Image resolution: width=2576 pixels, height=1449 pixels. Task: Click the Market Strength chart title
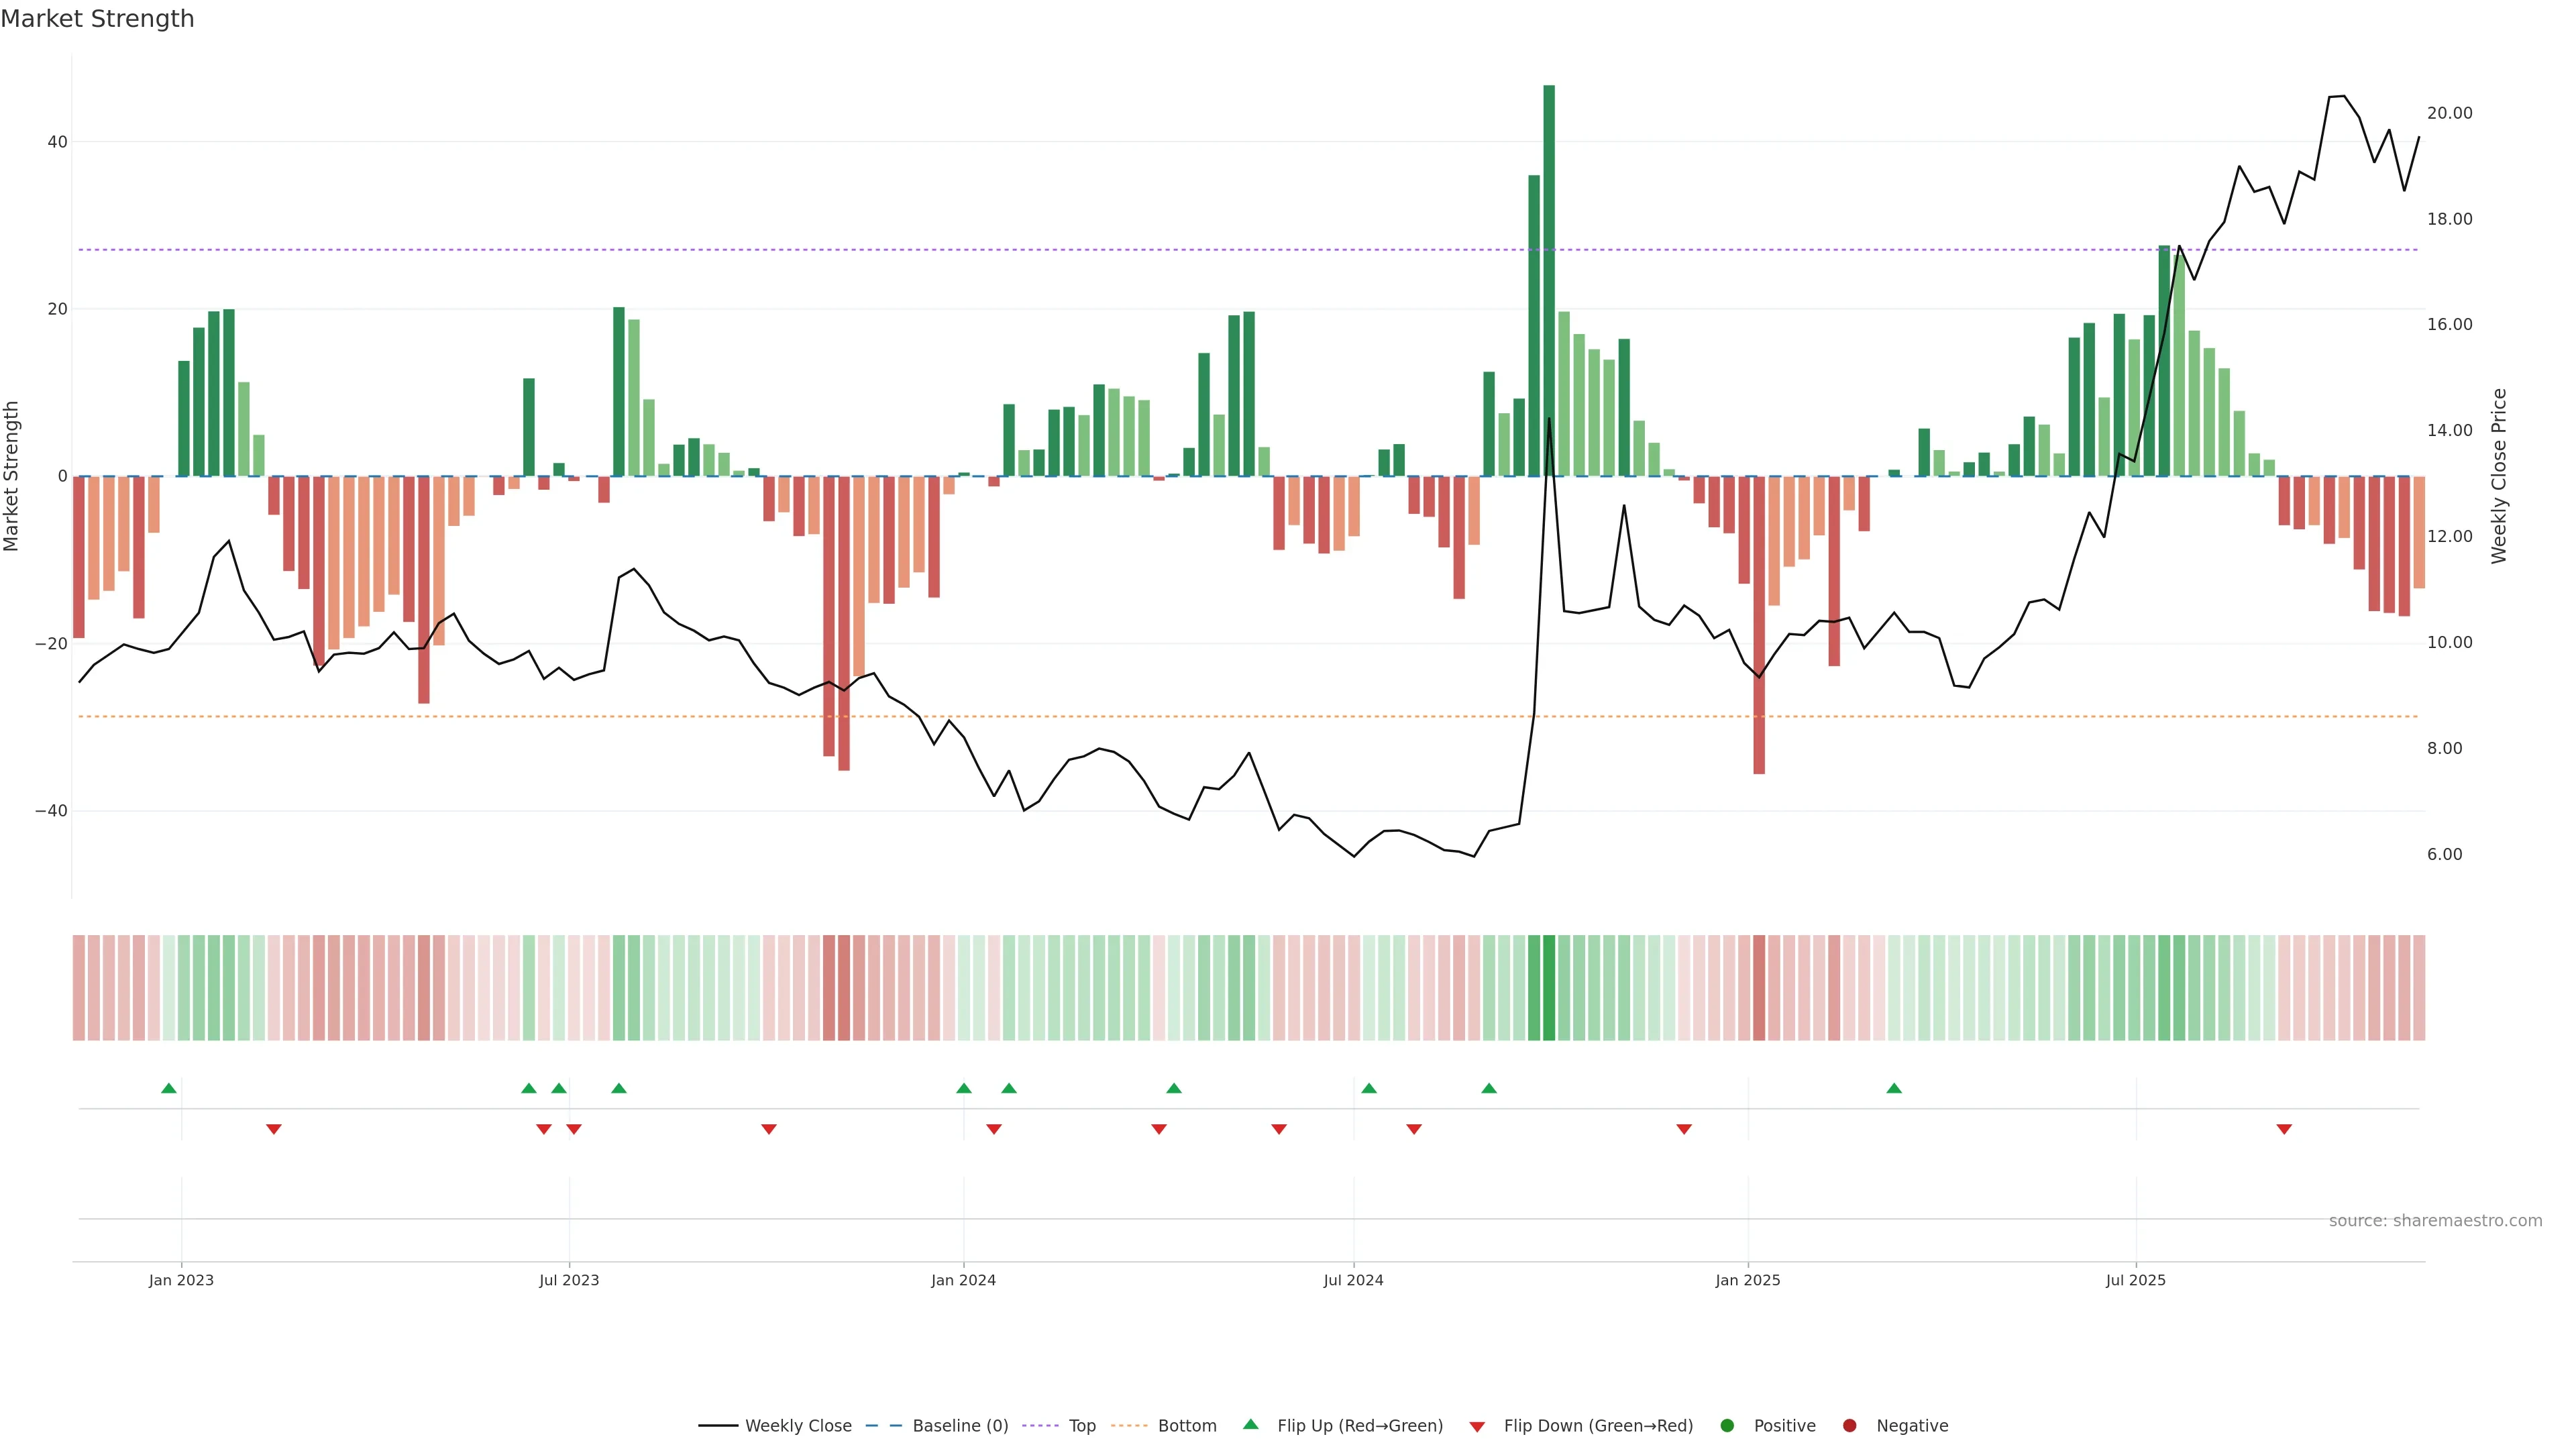click(97, 19)
